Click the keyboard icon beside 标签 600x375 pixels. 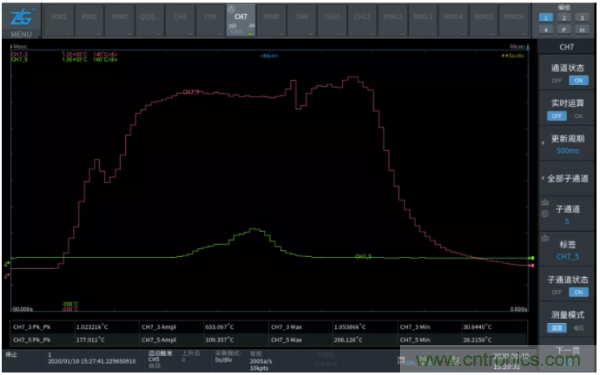(545, 238)
